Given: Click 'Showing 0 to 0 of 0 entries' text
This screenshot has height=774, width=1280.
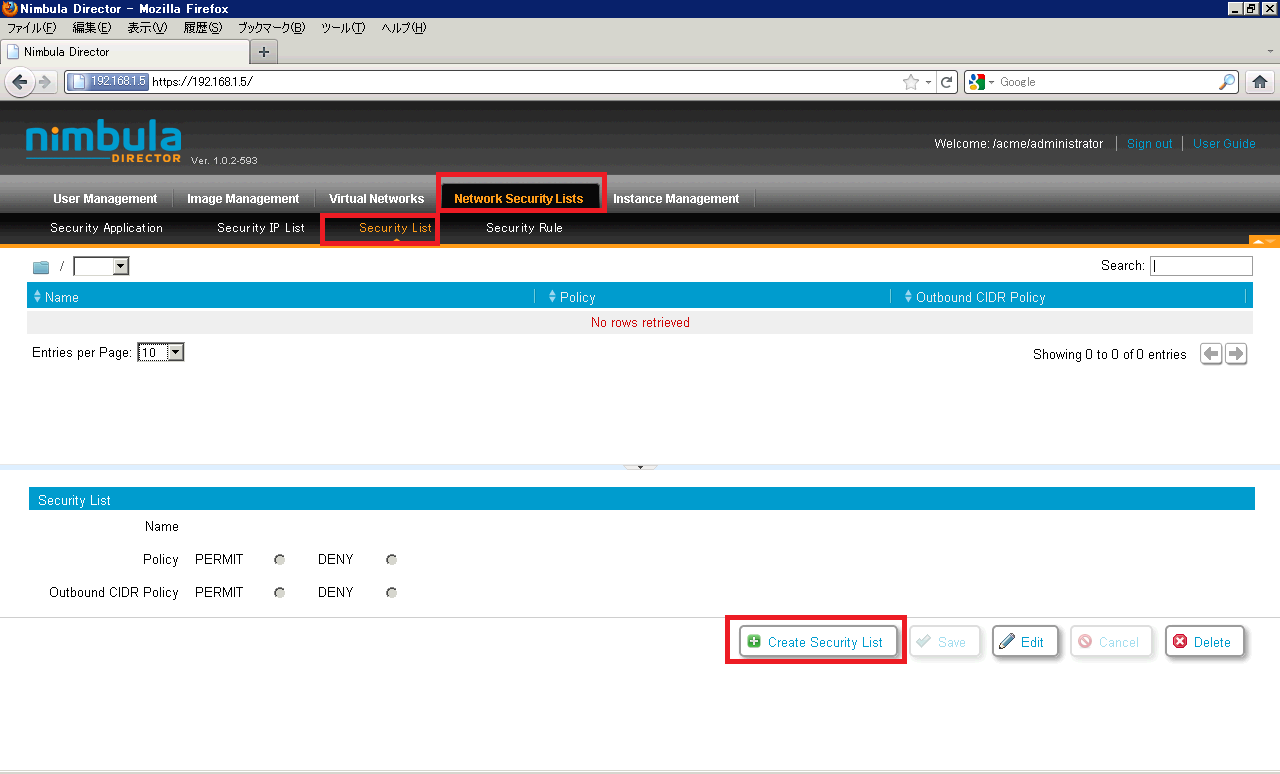Looking at the screenshot, I should pyautogui.click(x=1110, y=355).
